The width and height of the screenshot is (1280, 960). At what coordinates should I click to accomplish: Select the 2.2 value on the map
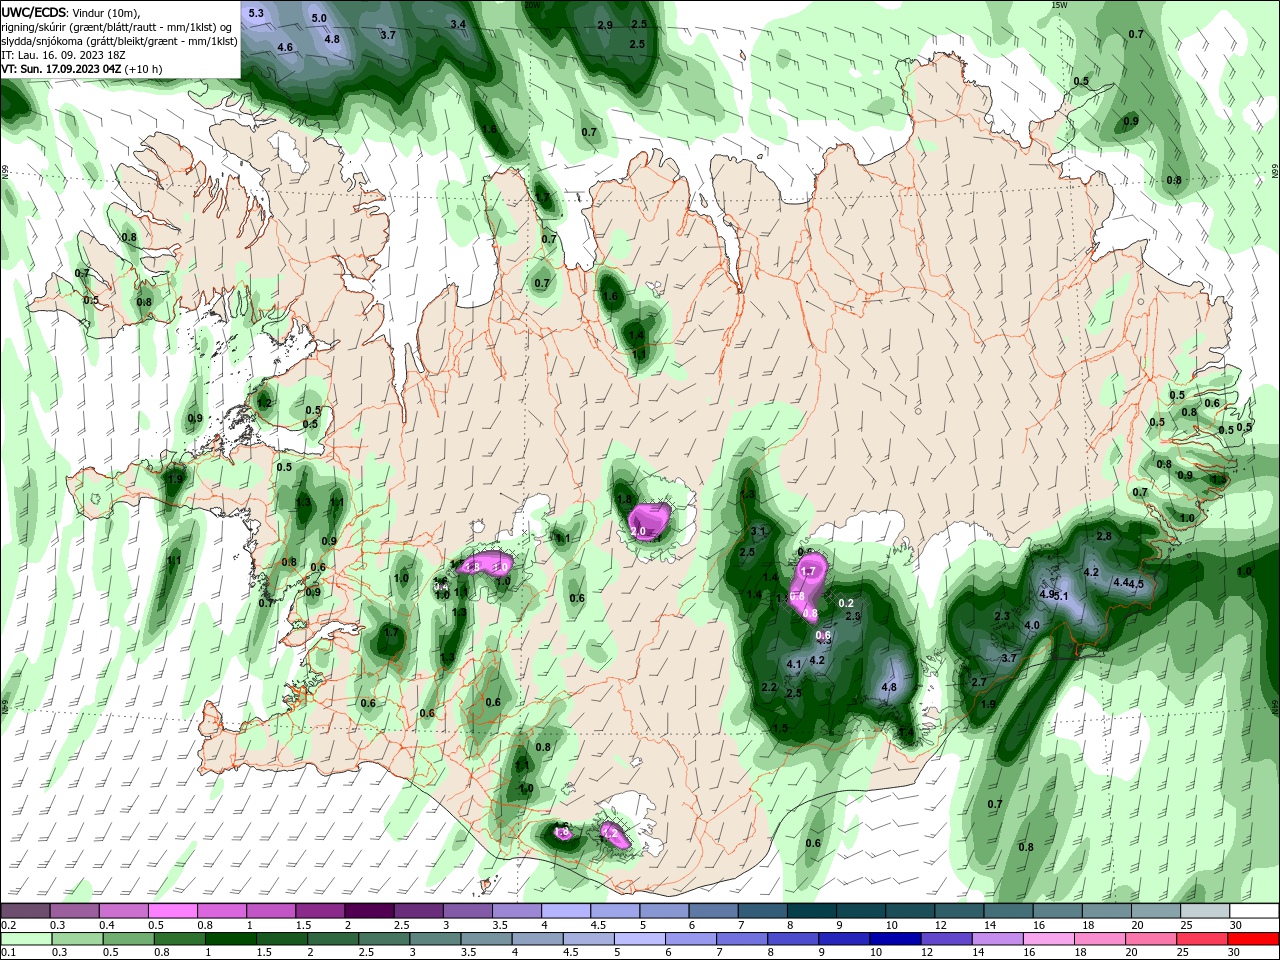point(769,687)
